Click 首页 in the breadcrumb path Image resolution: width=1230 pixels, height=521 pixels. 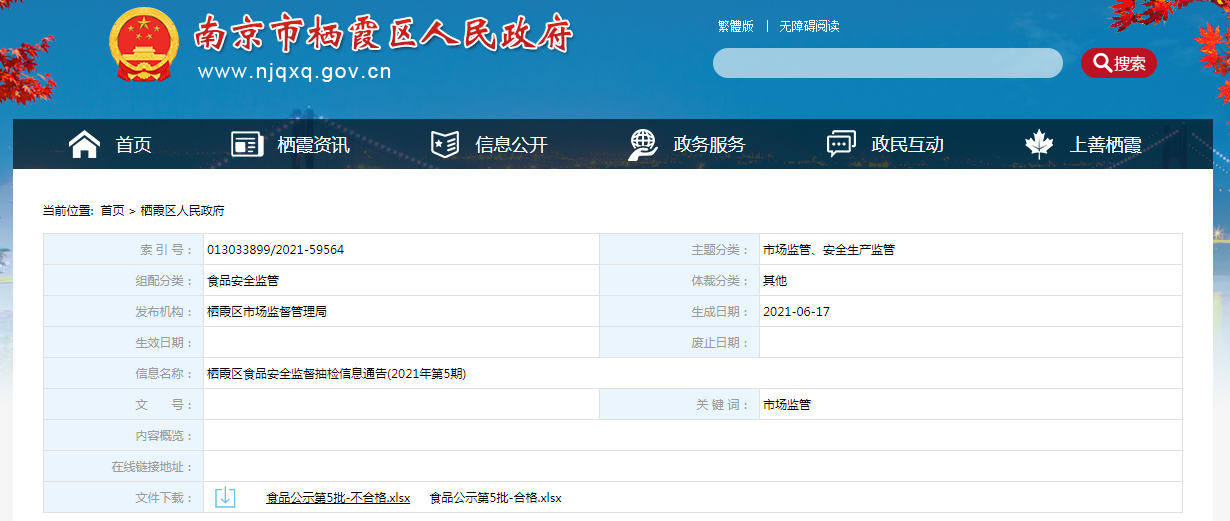click(x=112, y=211)
